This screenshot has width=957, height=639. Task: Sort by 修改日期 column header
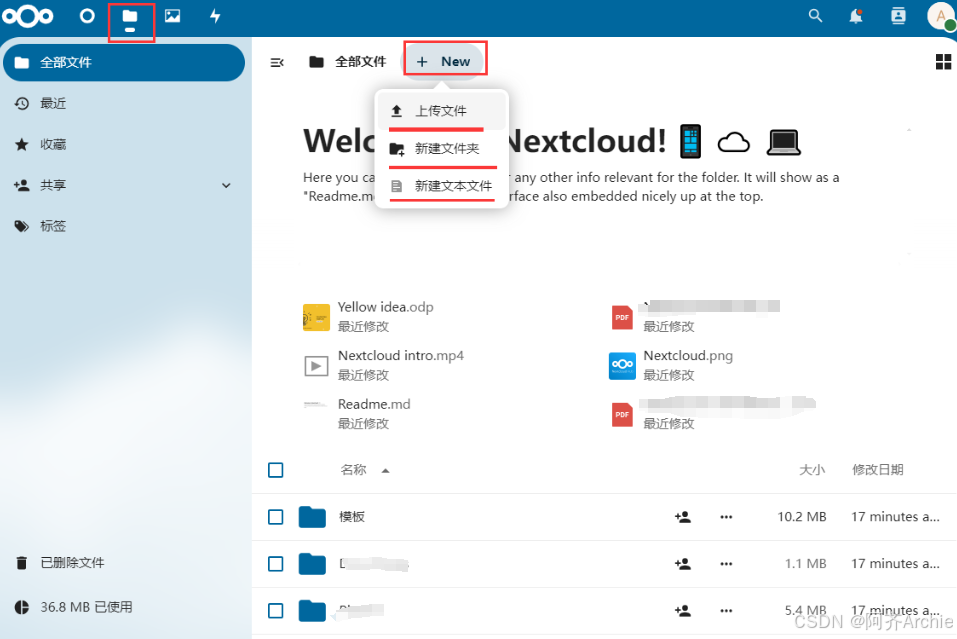click(878, 470)
